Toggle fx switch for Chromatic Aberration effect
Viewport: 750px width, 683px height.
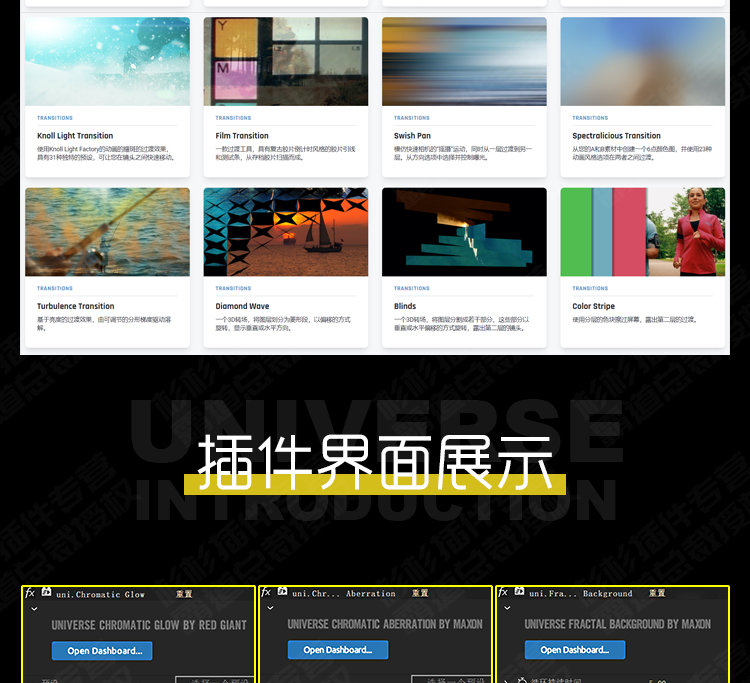click(x=266, y=592)
